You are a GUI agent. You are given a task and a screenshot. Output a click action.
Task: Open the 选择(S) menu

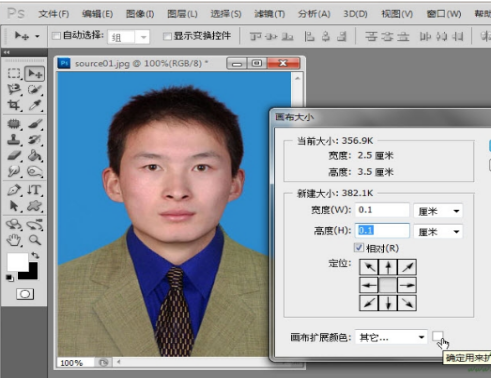226,14
